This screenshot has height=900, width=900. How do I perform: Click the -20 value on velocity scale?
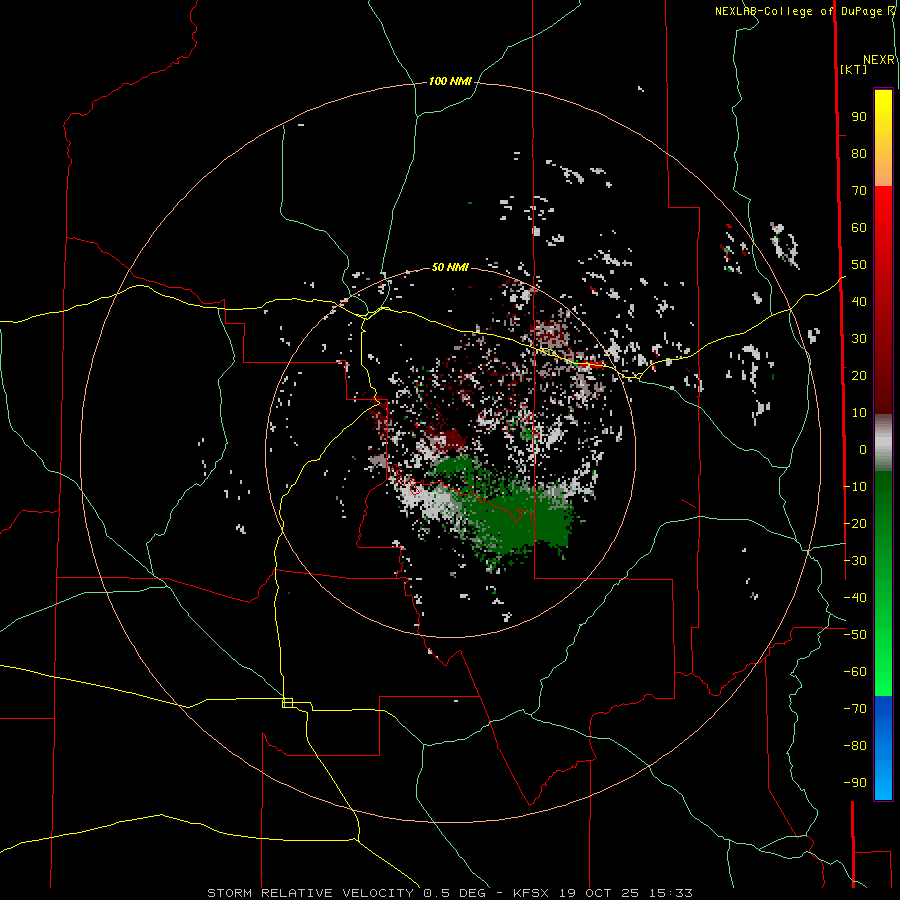[x=855, y=523]
